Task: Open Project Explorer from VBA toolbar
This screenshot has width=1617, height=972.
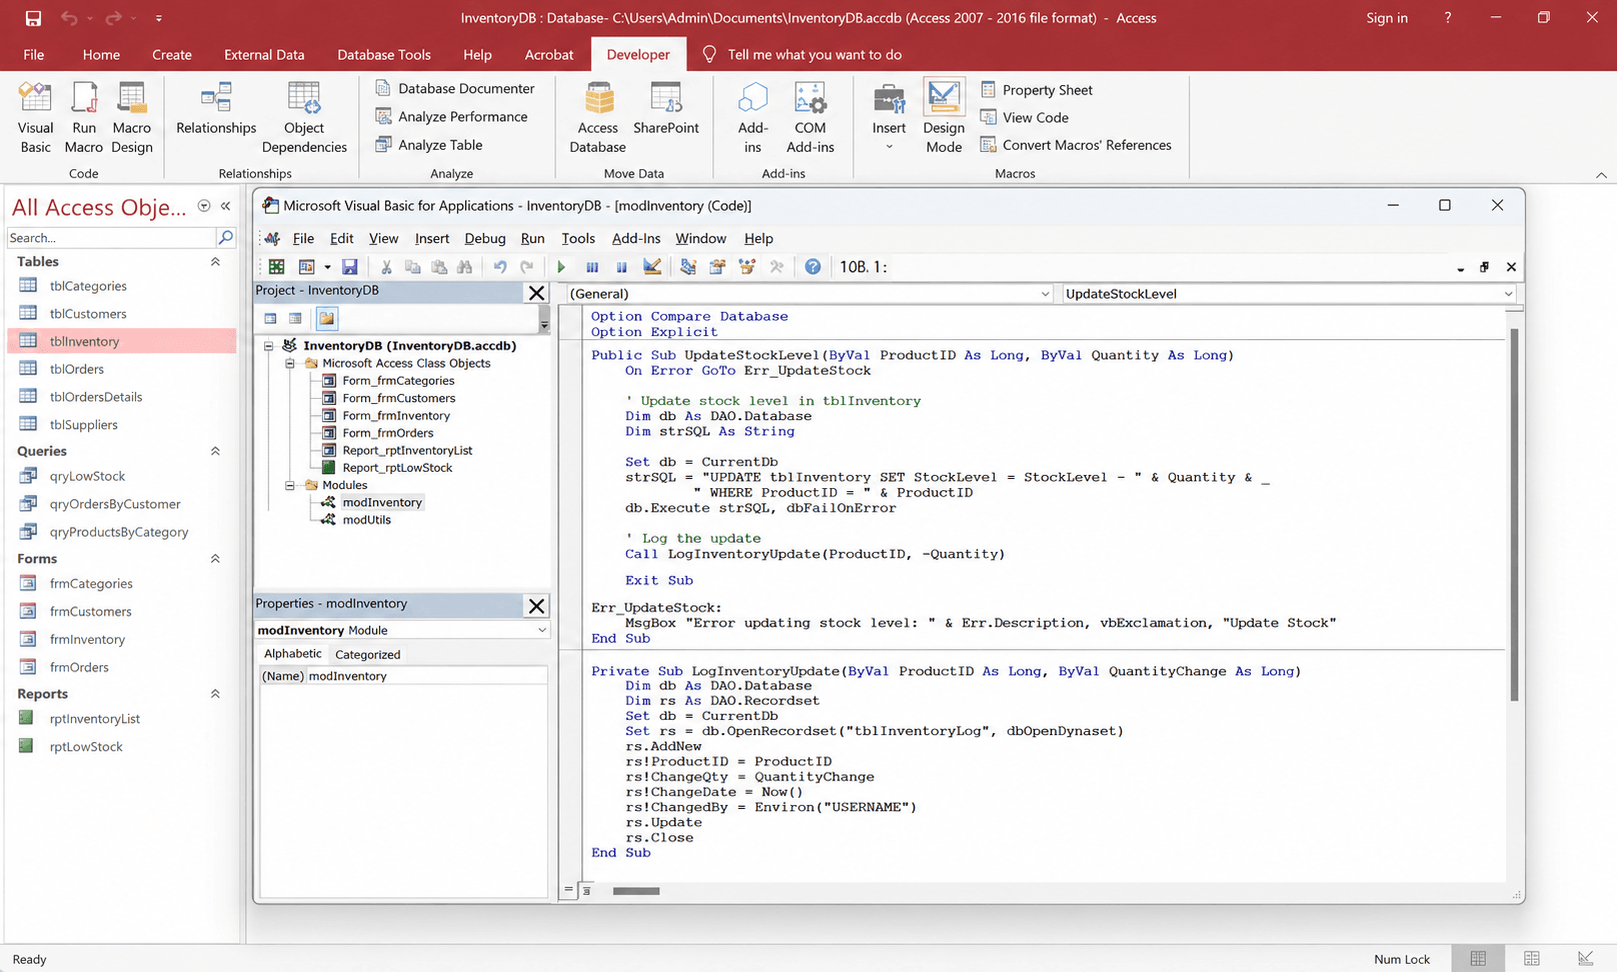Action: 688,267
